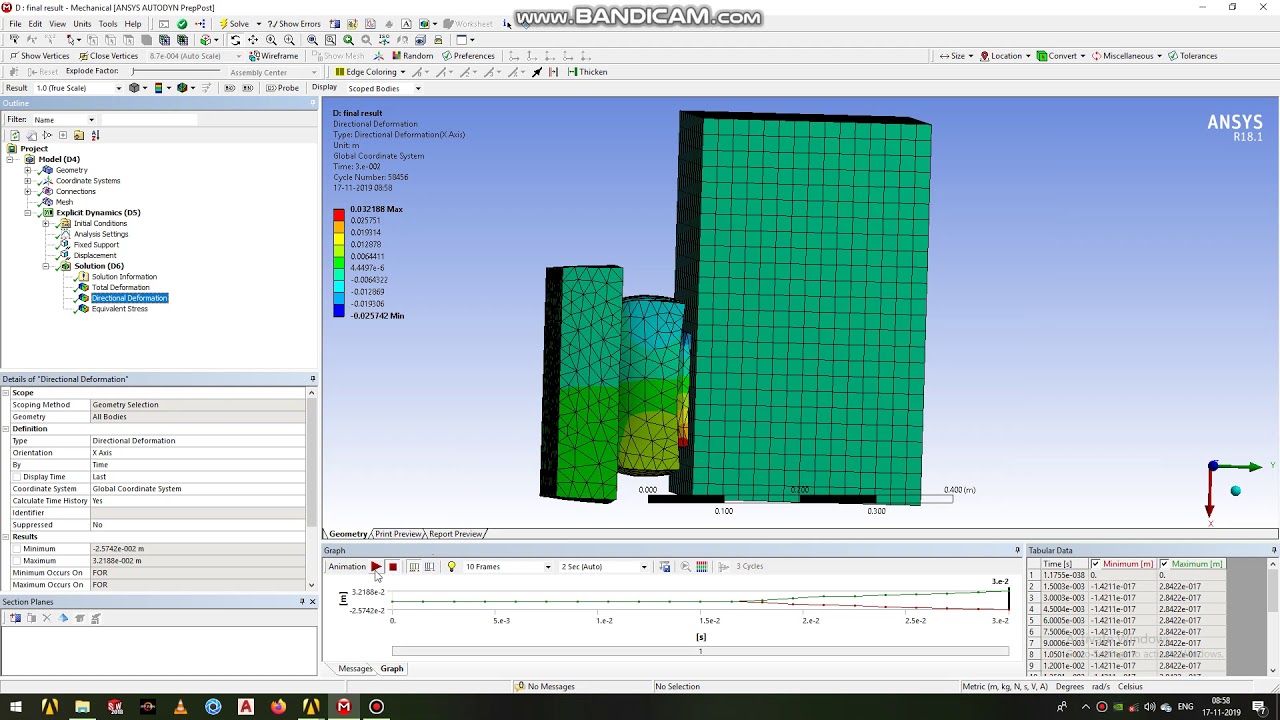Image resolution: width=1280 pixels, height=720 pixels.
Task: Switch to the Print Preview tab
Action: click(x=398, y=534)
